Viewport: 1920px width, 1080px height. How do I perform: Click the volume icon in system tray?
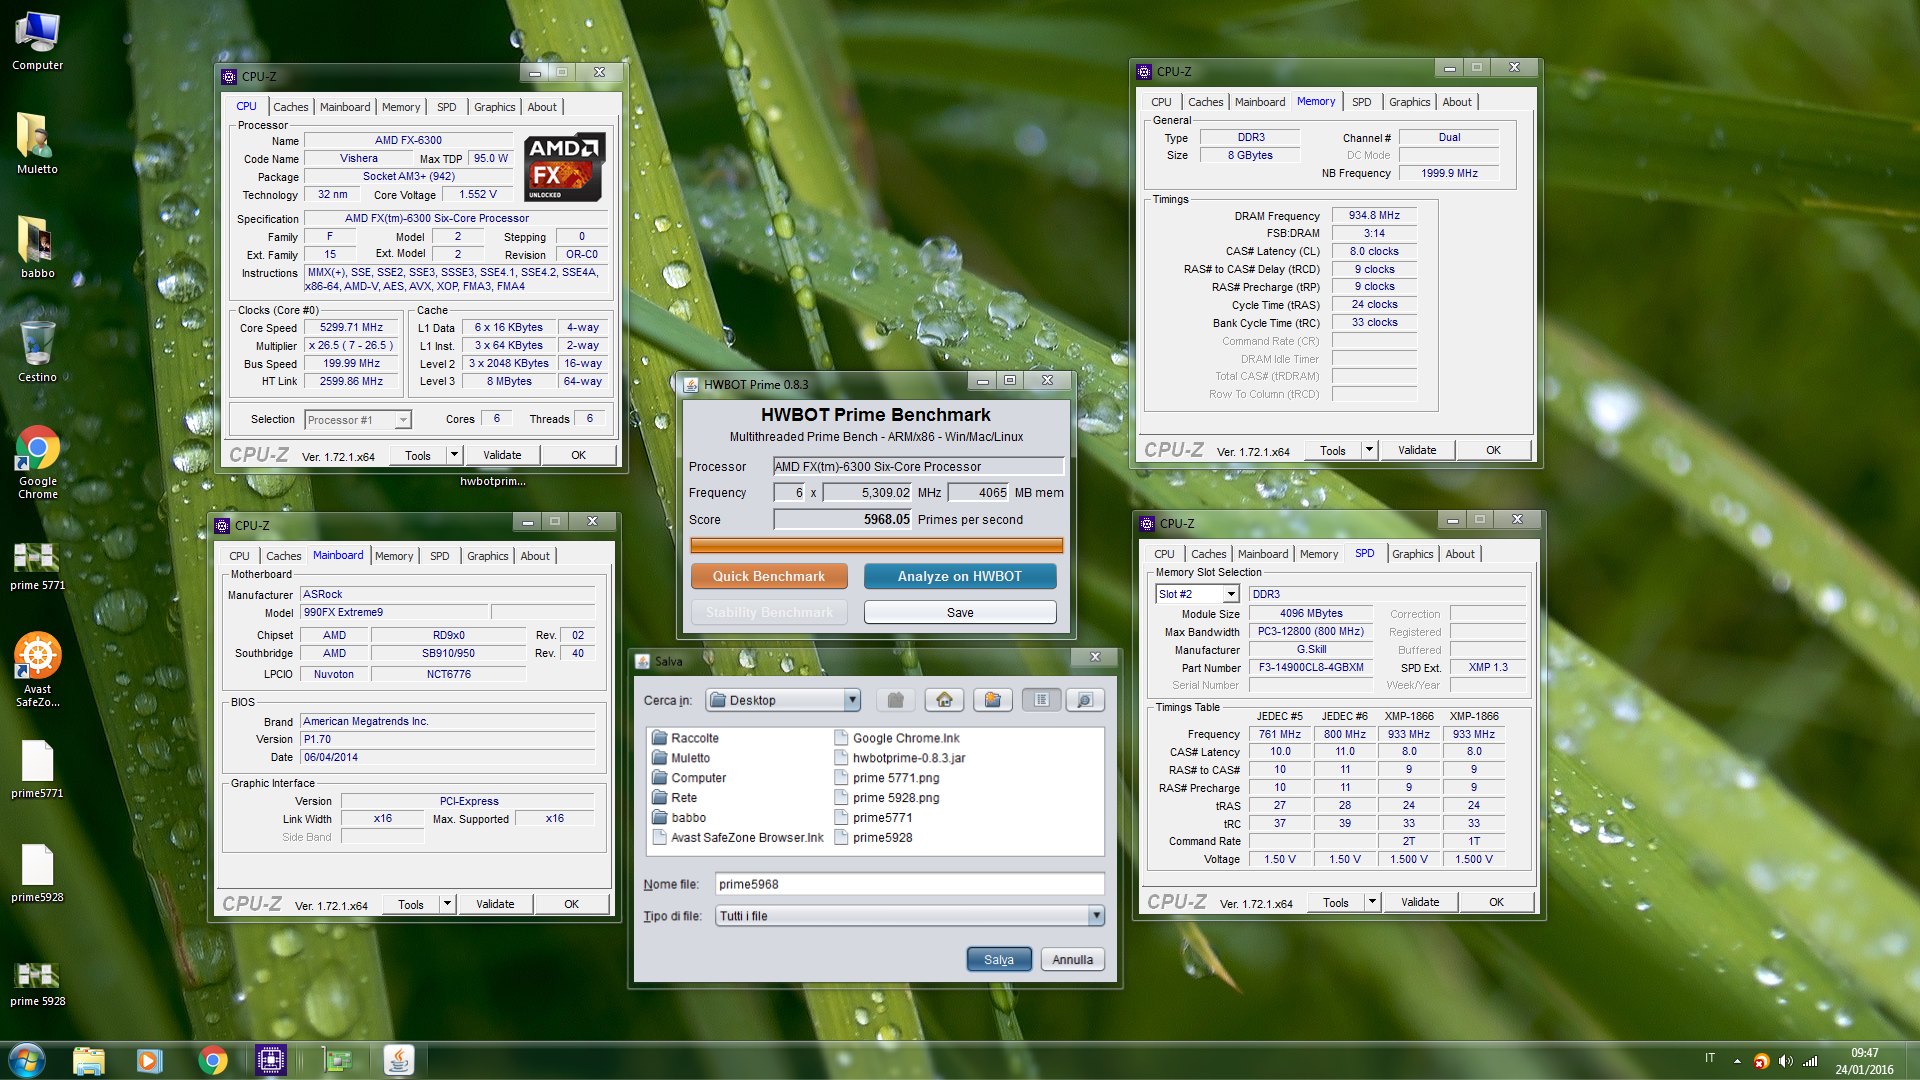tap(1786, 1061)
